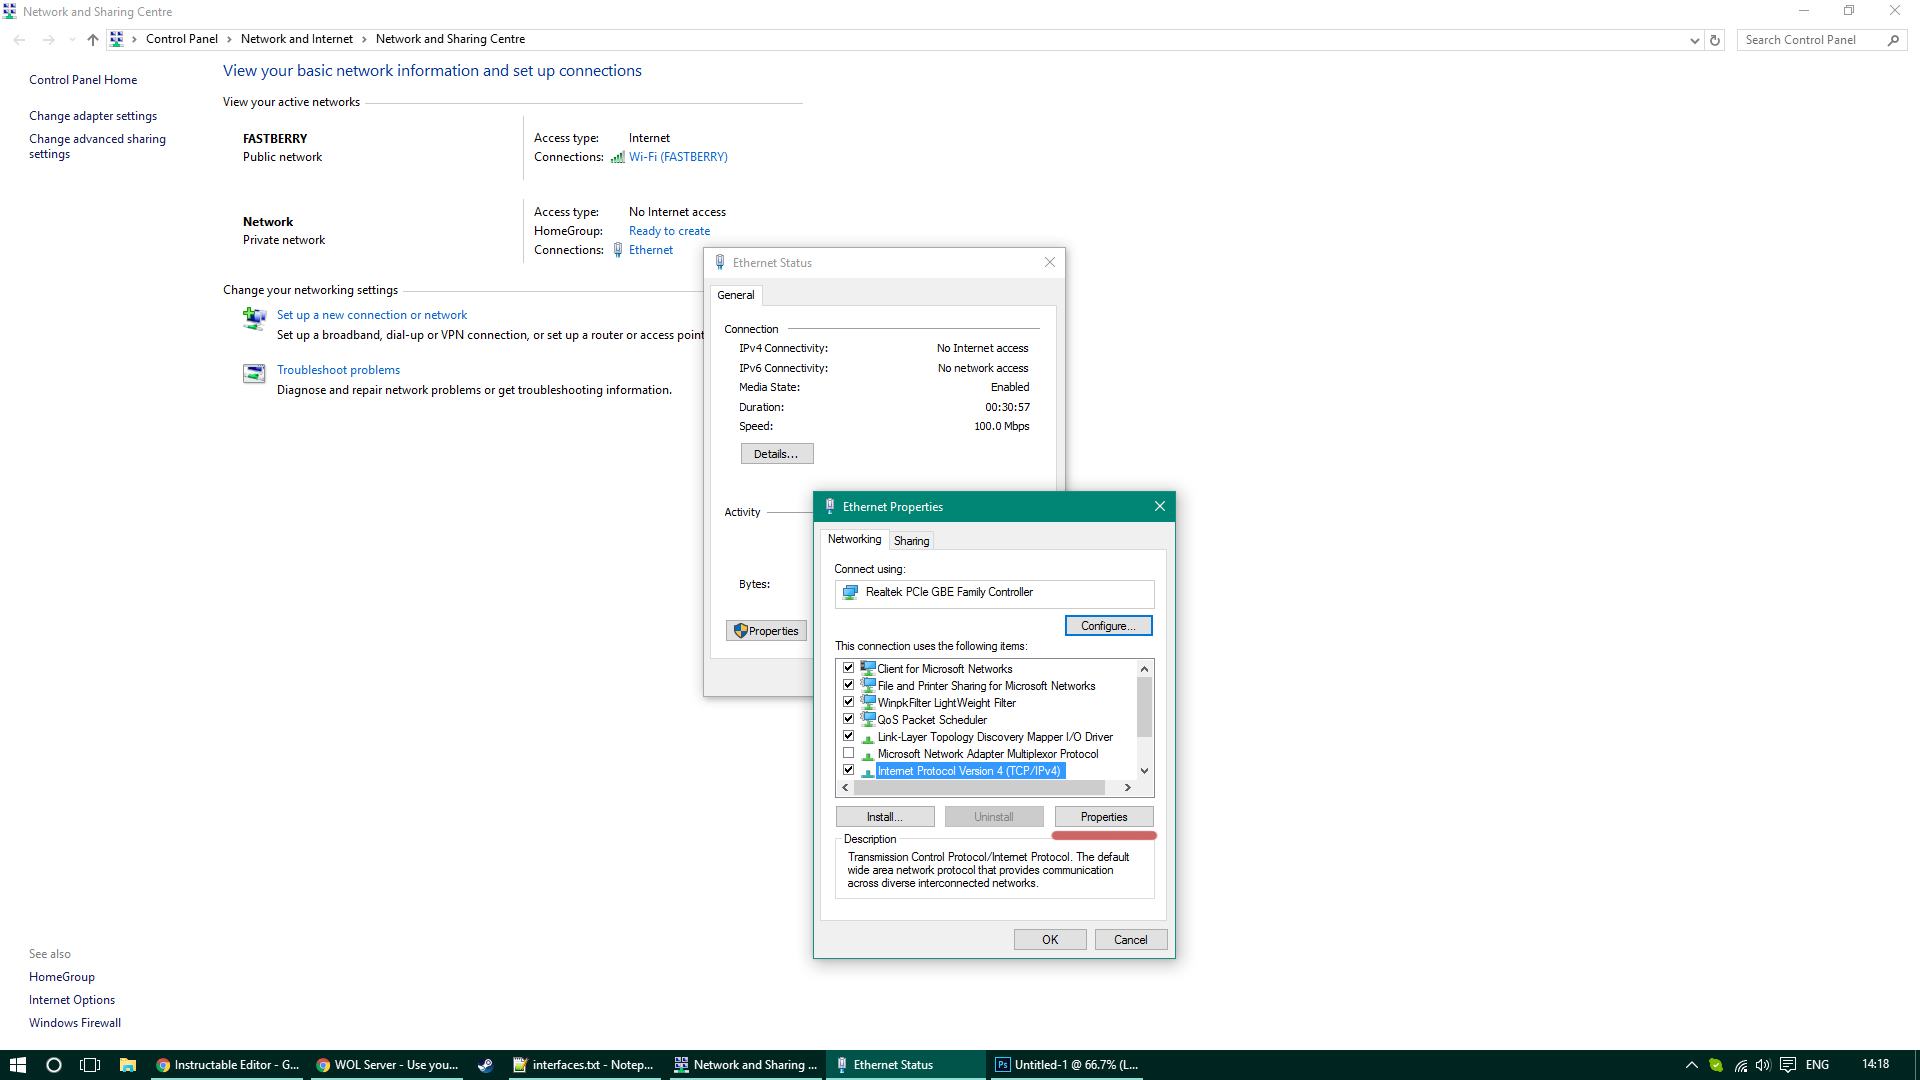Switch to WOL Server Chrome window
1920x1080 pixels.
coord(387,1065)
